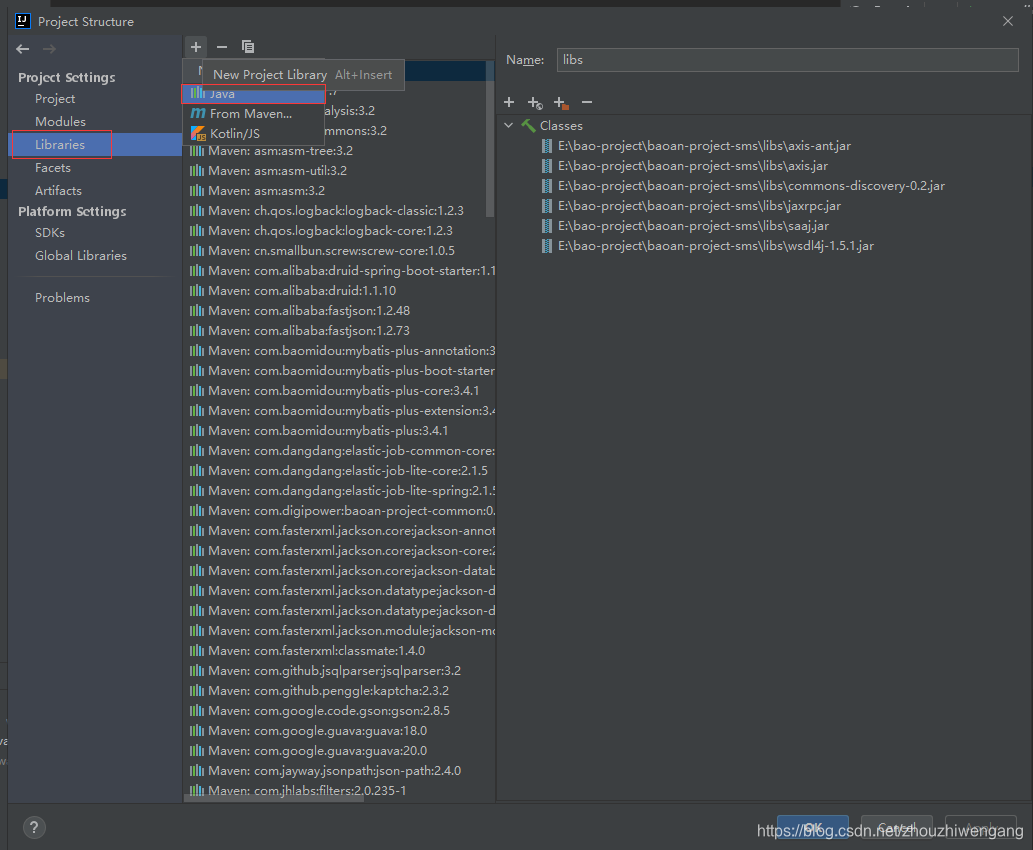
Task: Click the library Name input field
Action: coord(787,60)
